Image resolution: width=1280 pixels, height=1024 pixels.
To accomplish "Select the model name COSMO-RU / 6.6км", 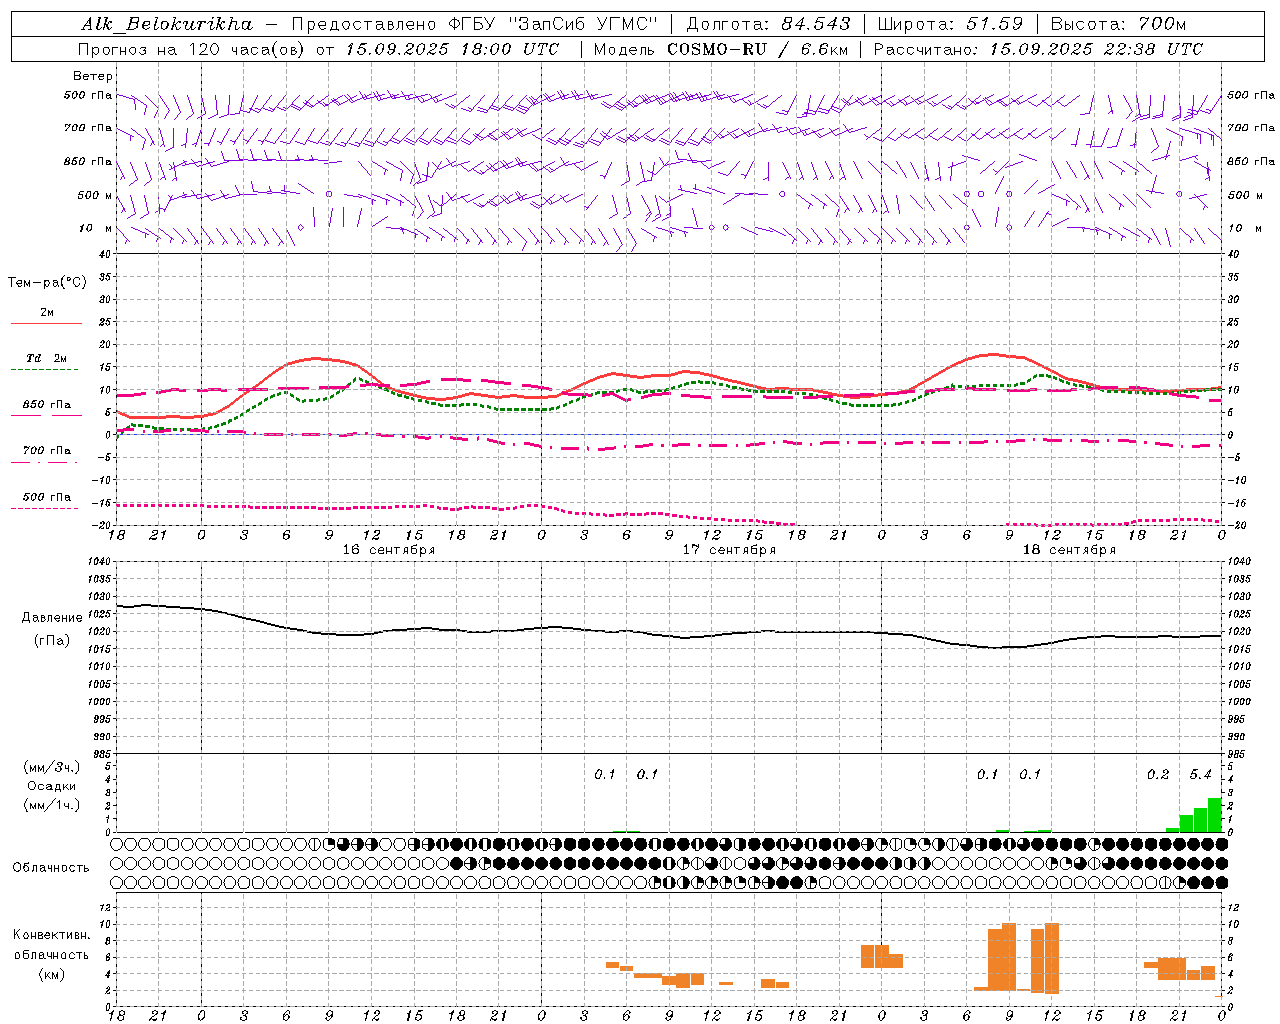I will (757, 49).
